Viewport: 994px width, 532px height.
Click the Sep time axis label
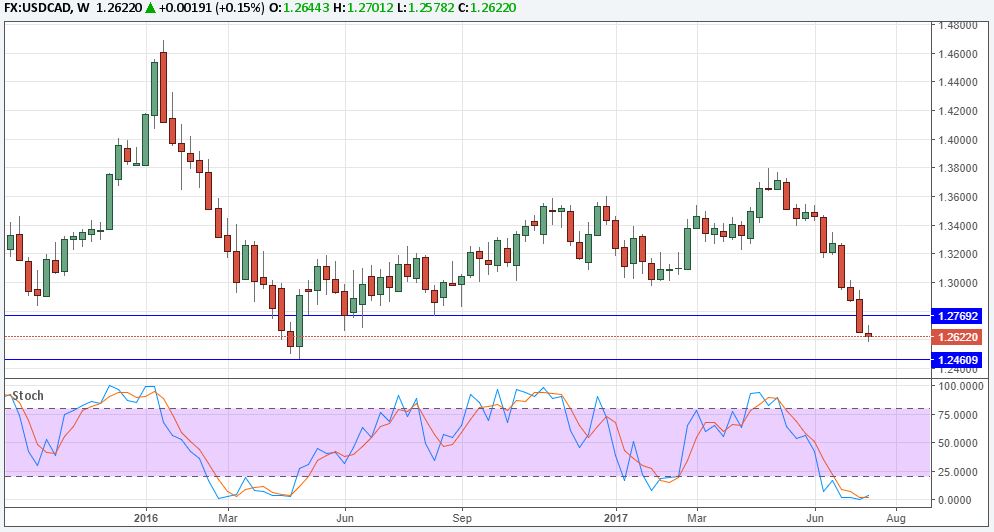click(462, 517)
